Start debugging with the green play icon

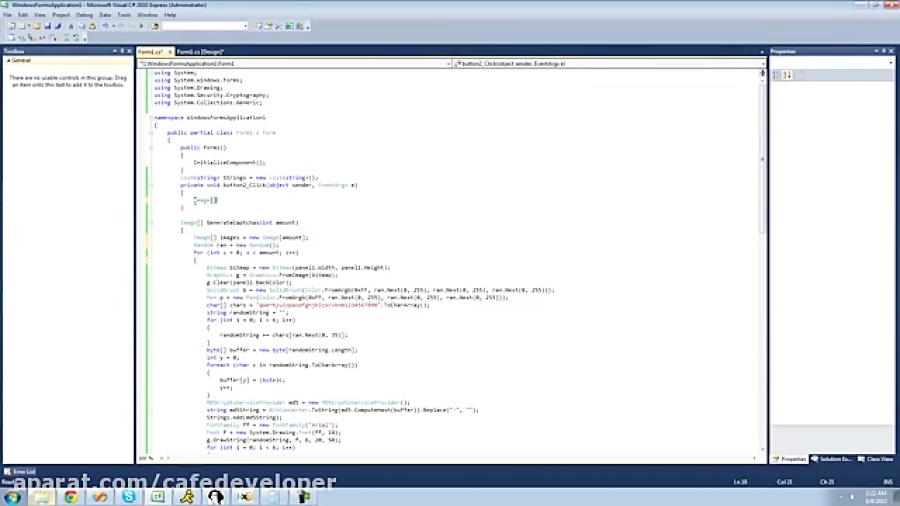pos(141,26)
